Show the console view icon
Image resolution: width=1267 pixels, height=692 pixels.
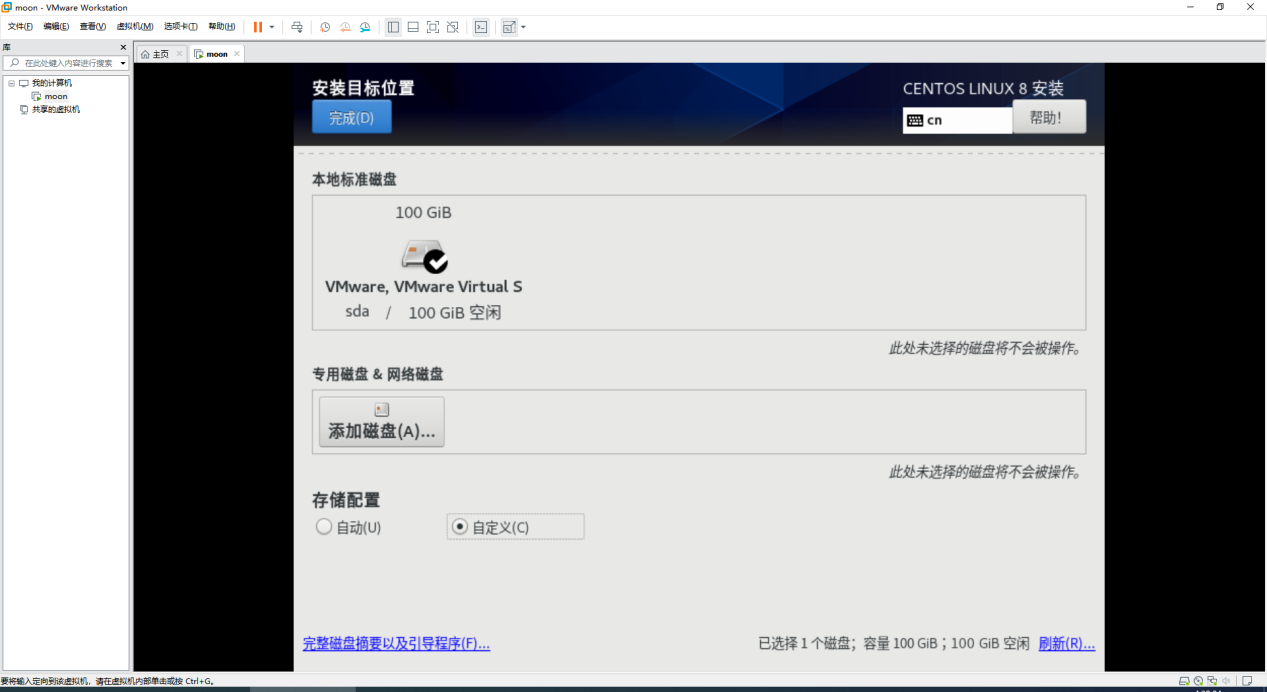(481, 27)
